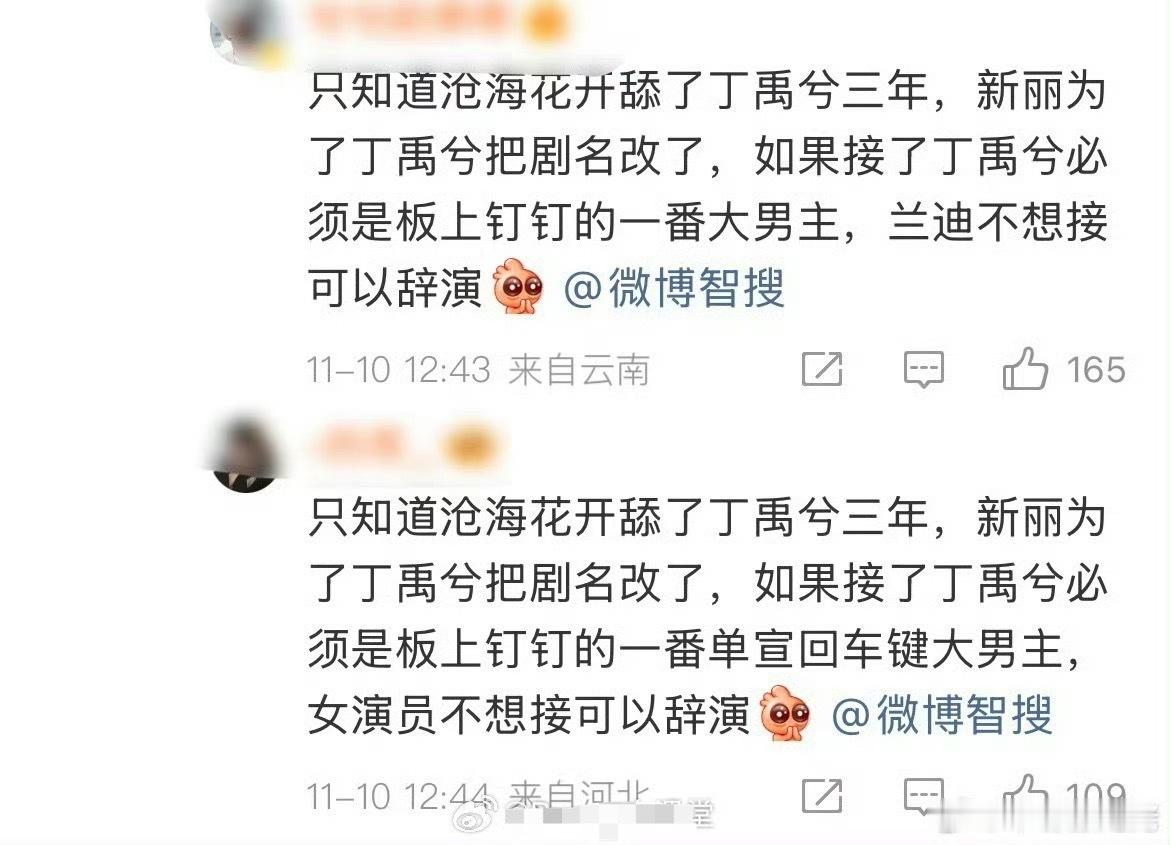Select the second comment mentioning 单宣回车键
The image size is (1170, 845).
[707, 617]
